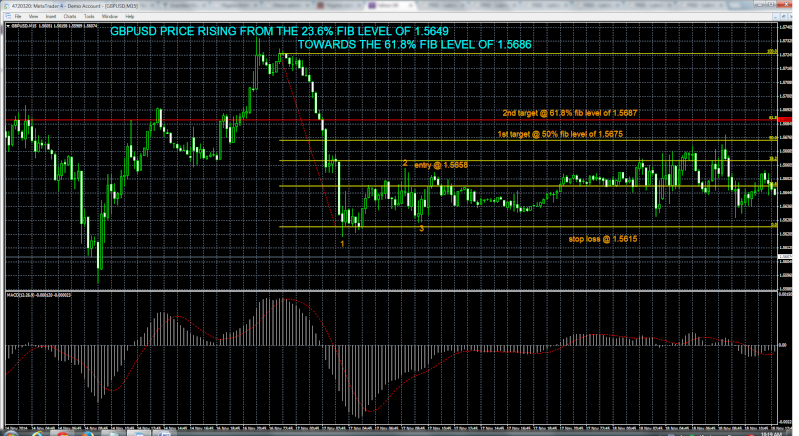Open the View menu

pyautogui.click(x=33, y=16)
